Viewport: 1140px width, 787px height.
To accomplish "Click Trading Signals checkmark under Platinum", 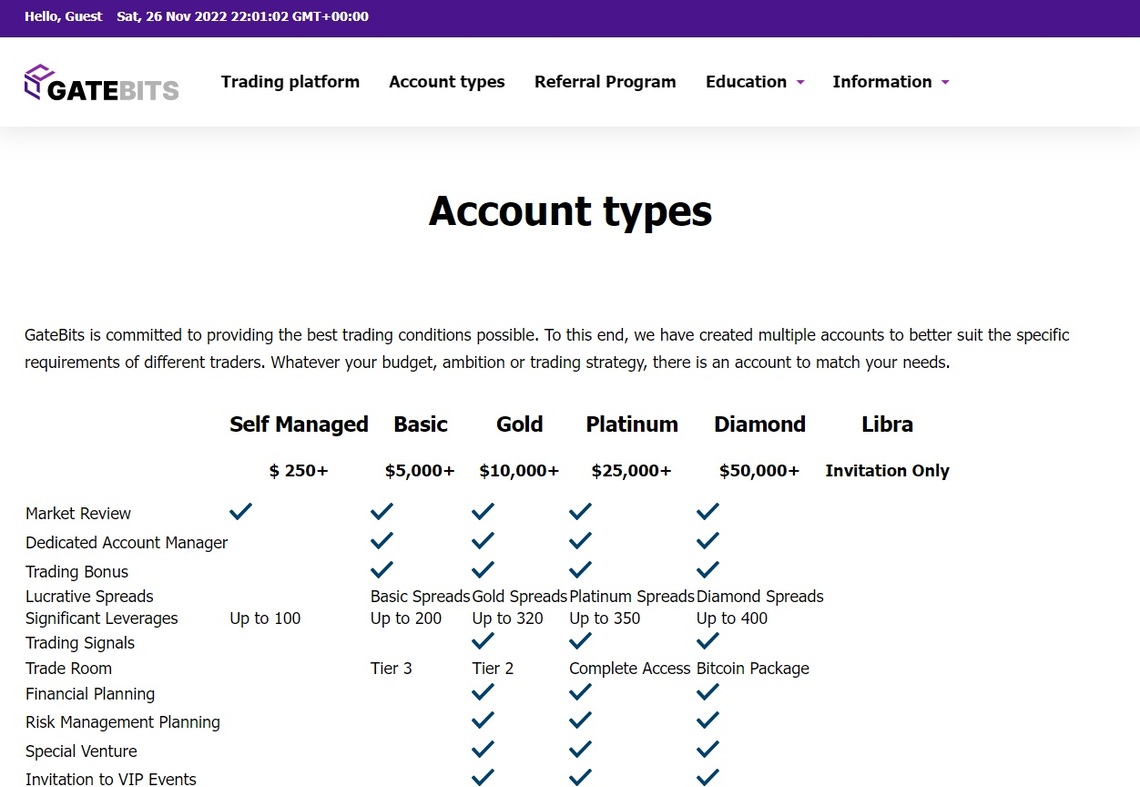I will 580,641.
